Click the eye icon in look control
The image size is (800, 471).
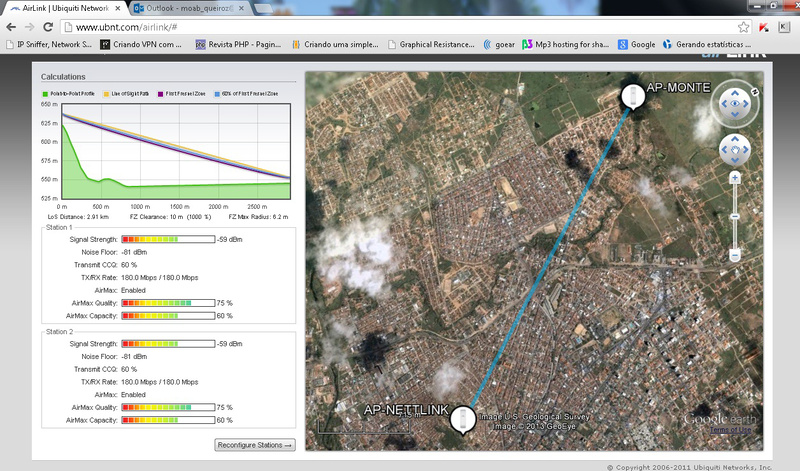click(735, 104)
